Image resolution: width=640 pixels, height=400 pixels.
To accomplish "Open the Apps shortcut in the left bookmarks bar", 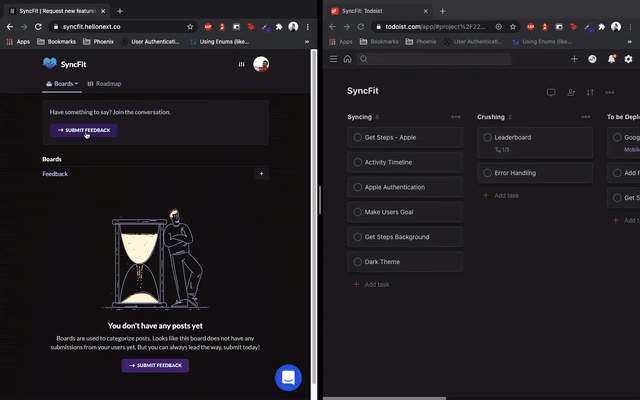I will point(18,42).
